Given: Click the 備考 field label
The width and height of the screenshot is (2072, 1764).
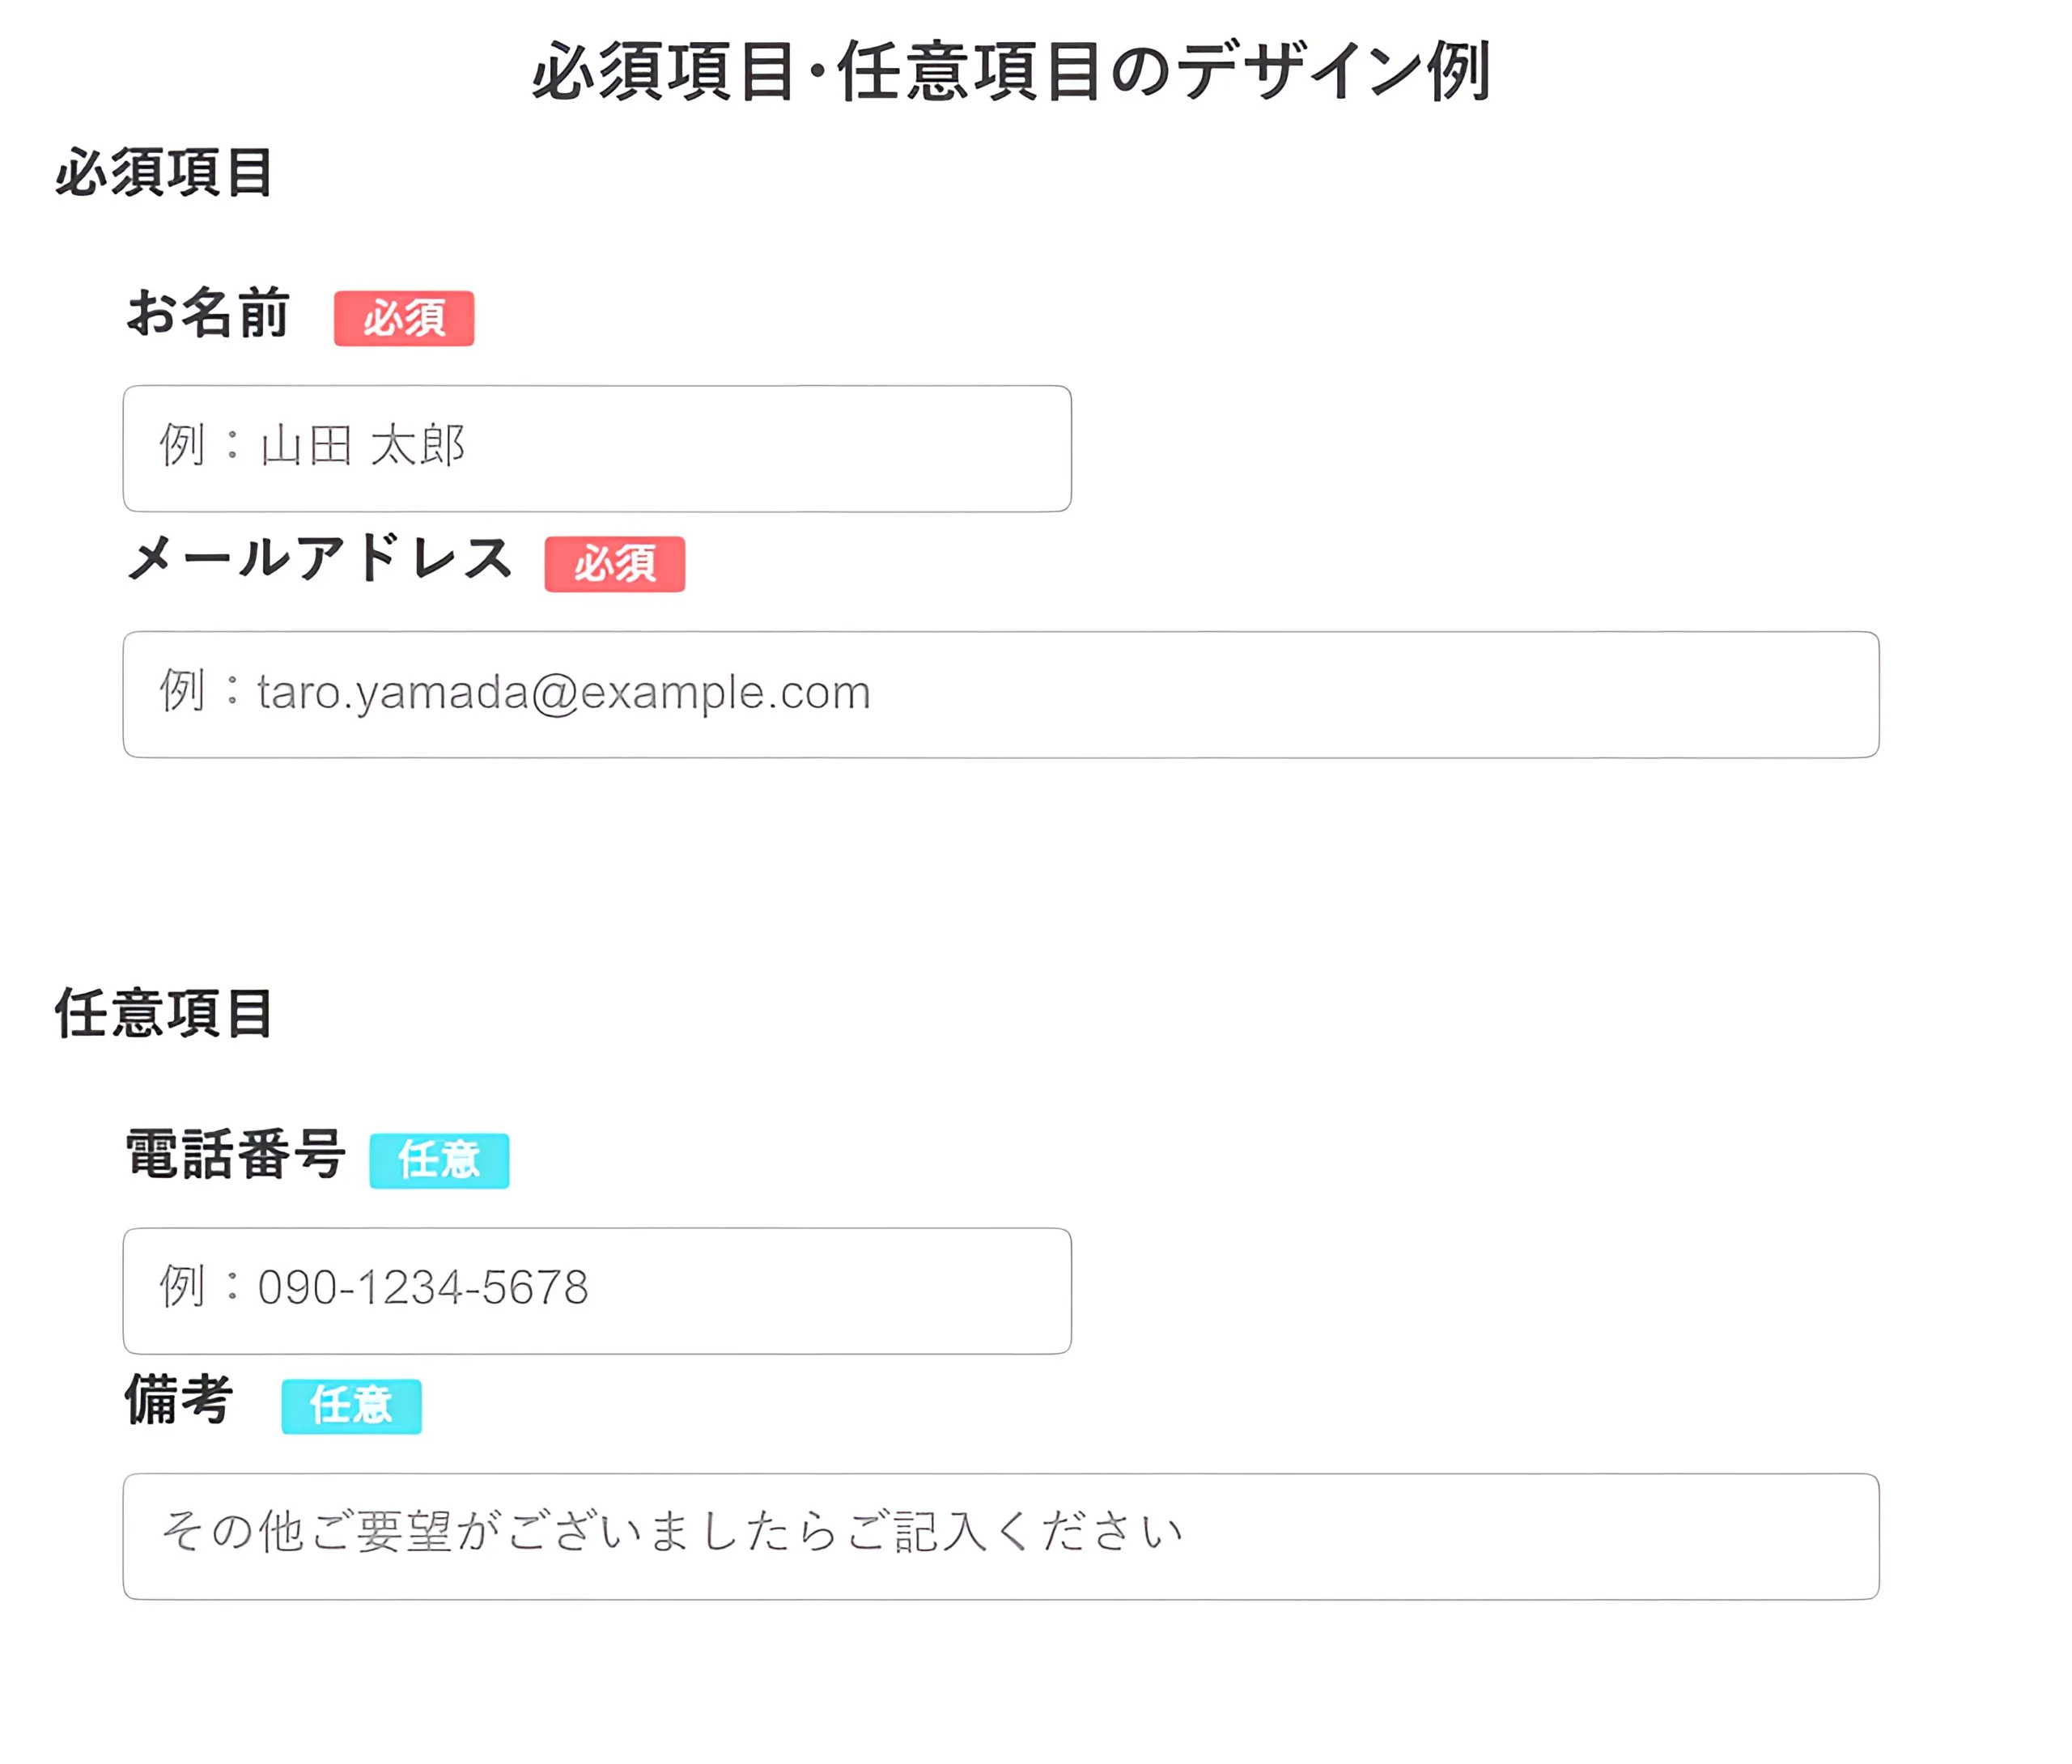Looking at the screenshot, I should click(x=179, y=1399).
